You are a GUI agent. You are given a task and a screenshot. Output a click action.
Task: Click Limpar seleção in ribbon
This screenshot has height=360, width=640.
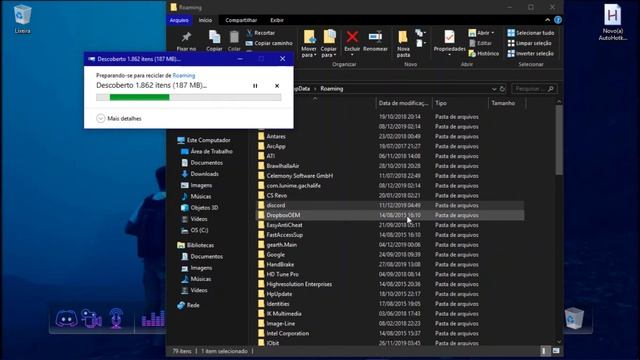point(529,43)
